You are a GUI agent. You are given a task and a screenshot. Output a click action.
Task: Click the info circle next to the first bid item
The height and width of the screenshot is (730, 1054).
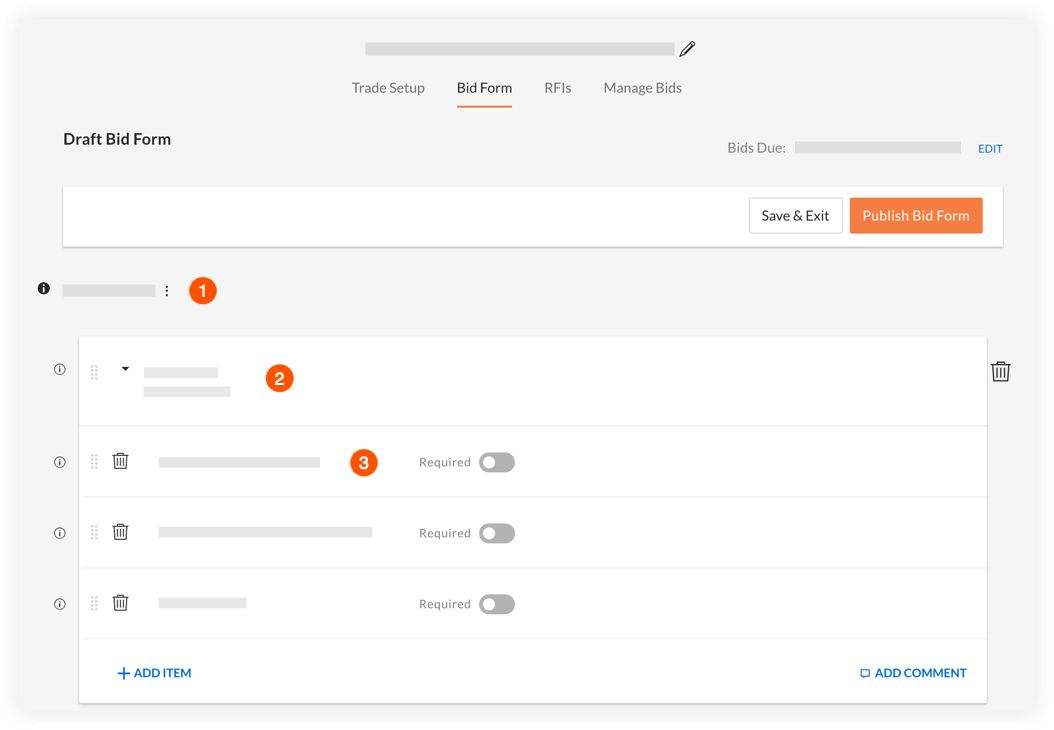(59, 461)
